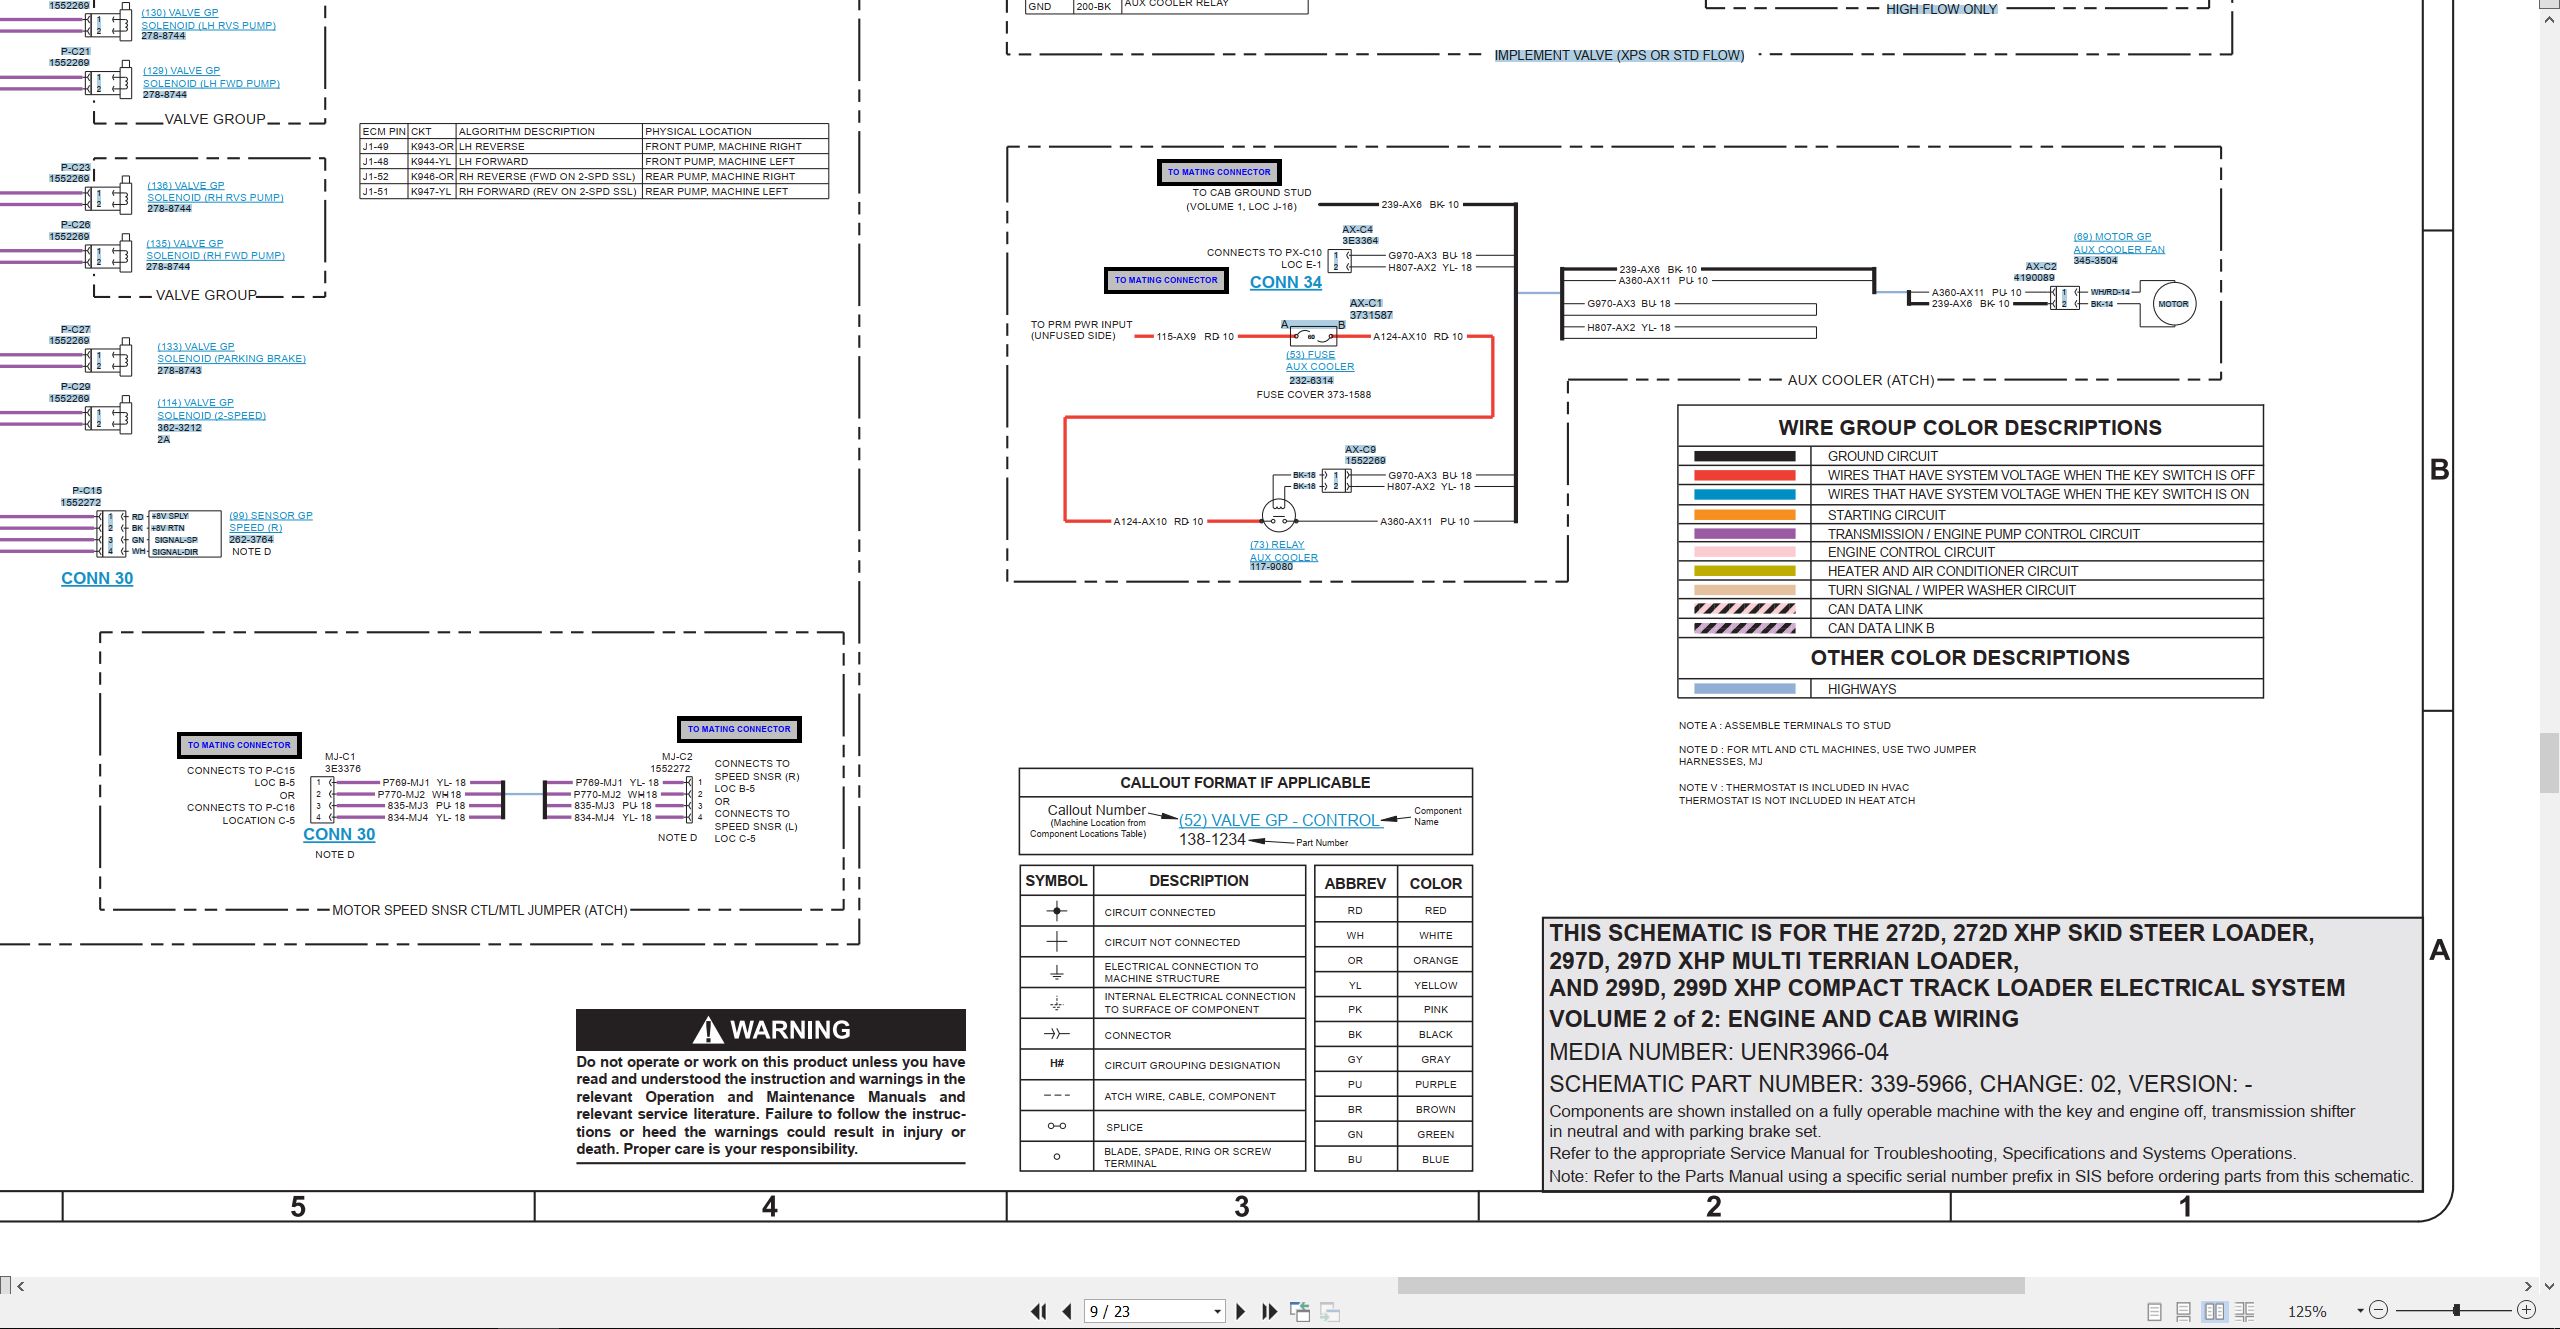Jump to the last page

point(1270,1311)
